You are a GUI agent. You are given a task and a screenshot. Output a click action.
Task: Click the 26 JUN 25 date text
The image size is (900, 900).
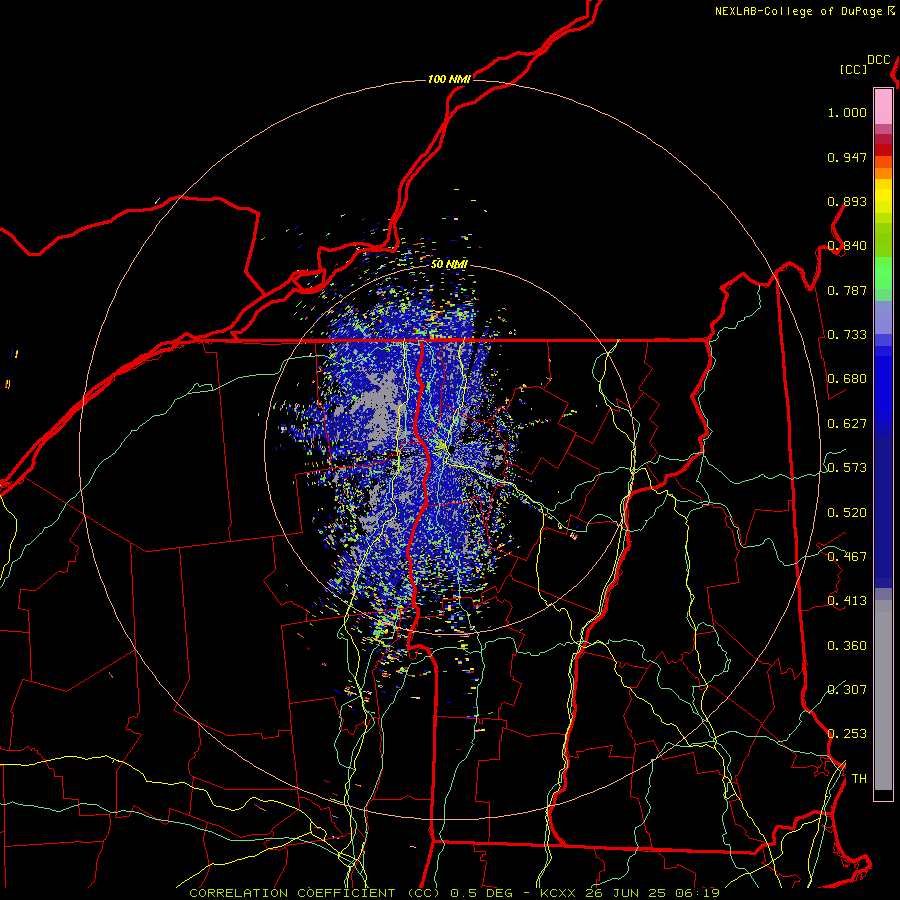(627, 893)
